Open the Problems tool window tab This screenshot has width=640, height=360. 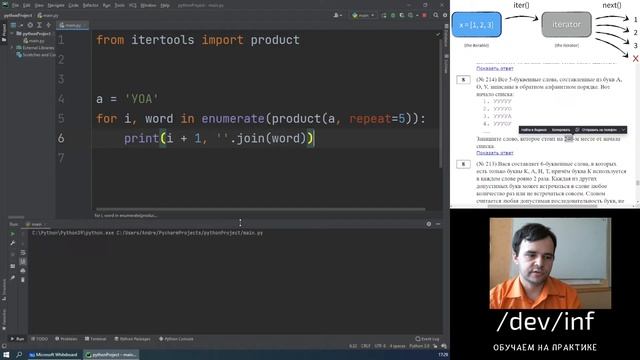pos(66,339)
